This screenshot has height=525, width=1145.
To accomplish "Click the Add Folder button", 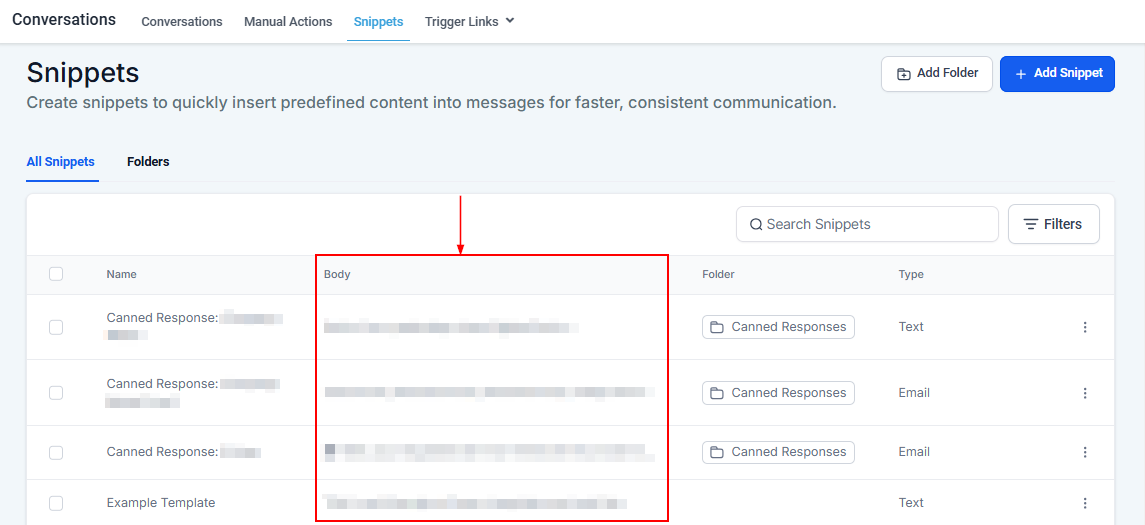I will 936,73.
